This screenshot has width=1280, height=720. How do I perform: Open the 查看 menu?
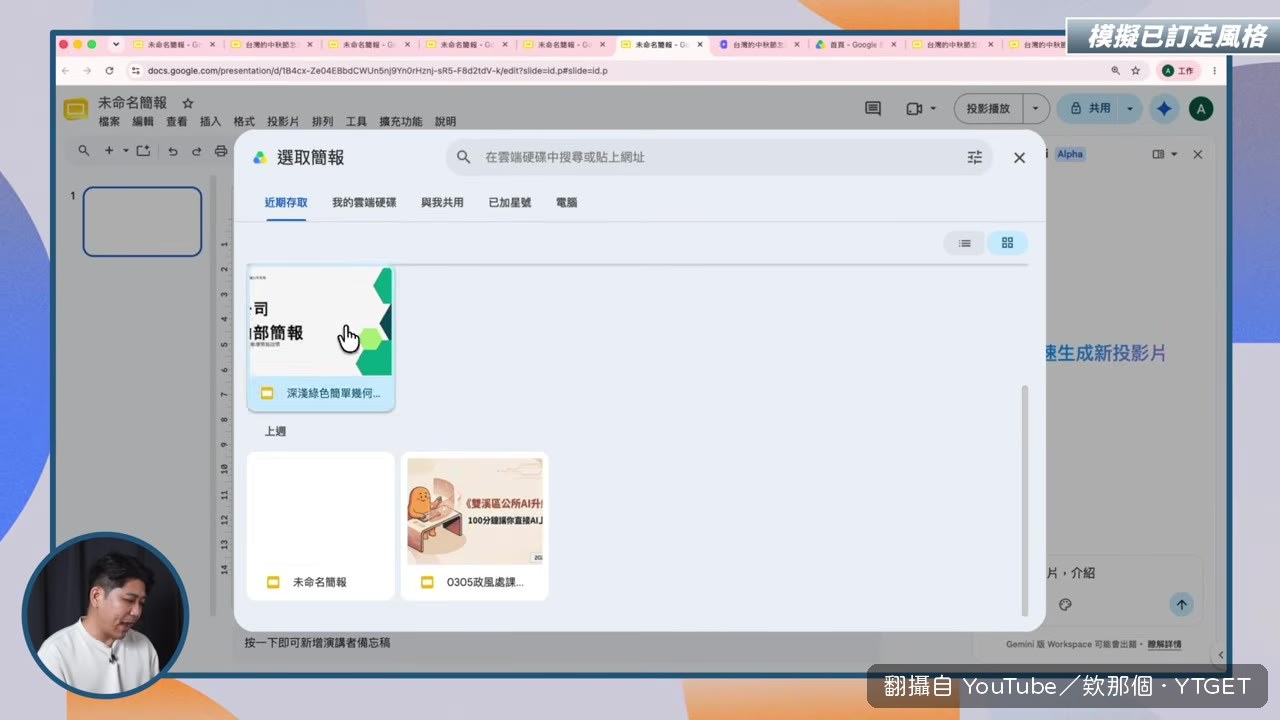click(x=177, y=121)
